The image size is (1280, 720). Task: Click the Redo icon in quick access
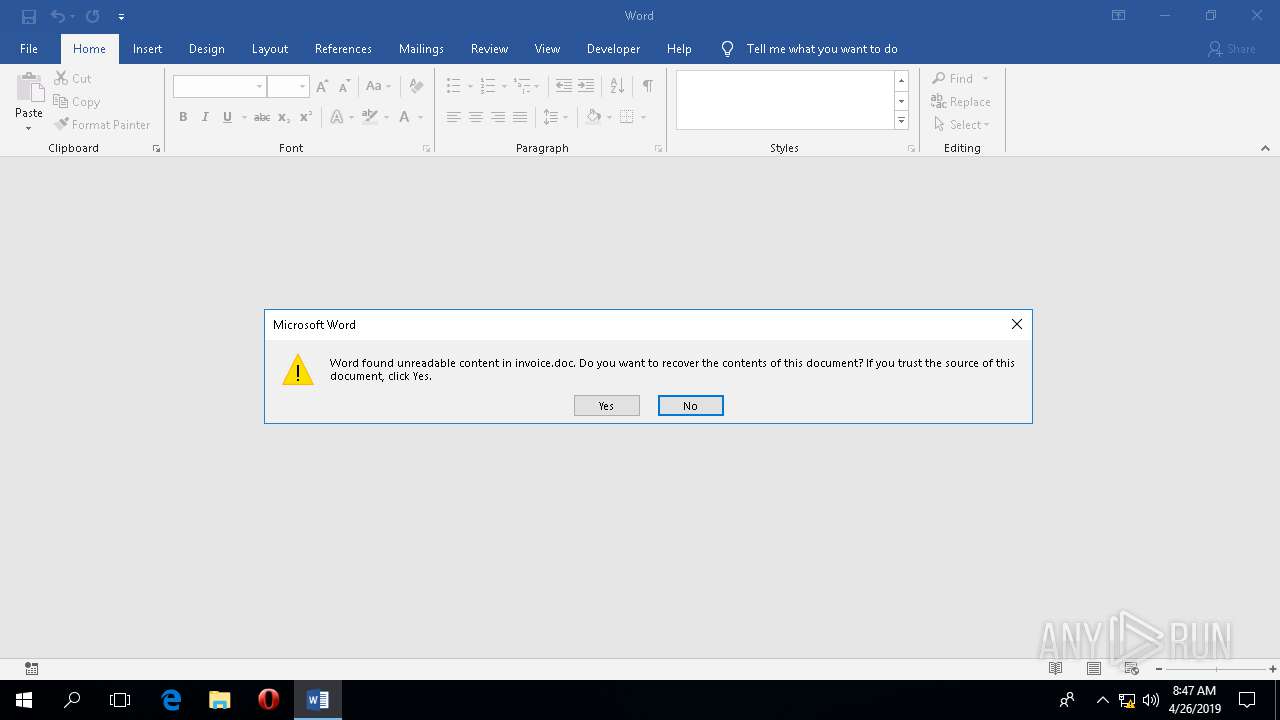[92, 16]
